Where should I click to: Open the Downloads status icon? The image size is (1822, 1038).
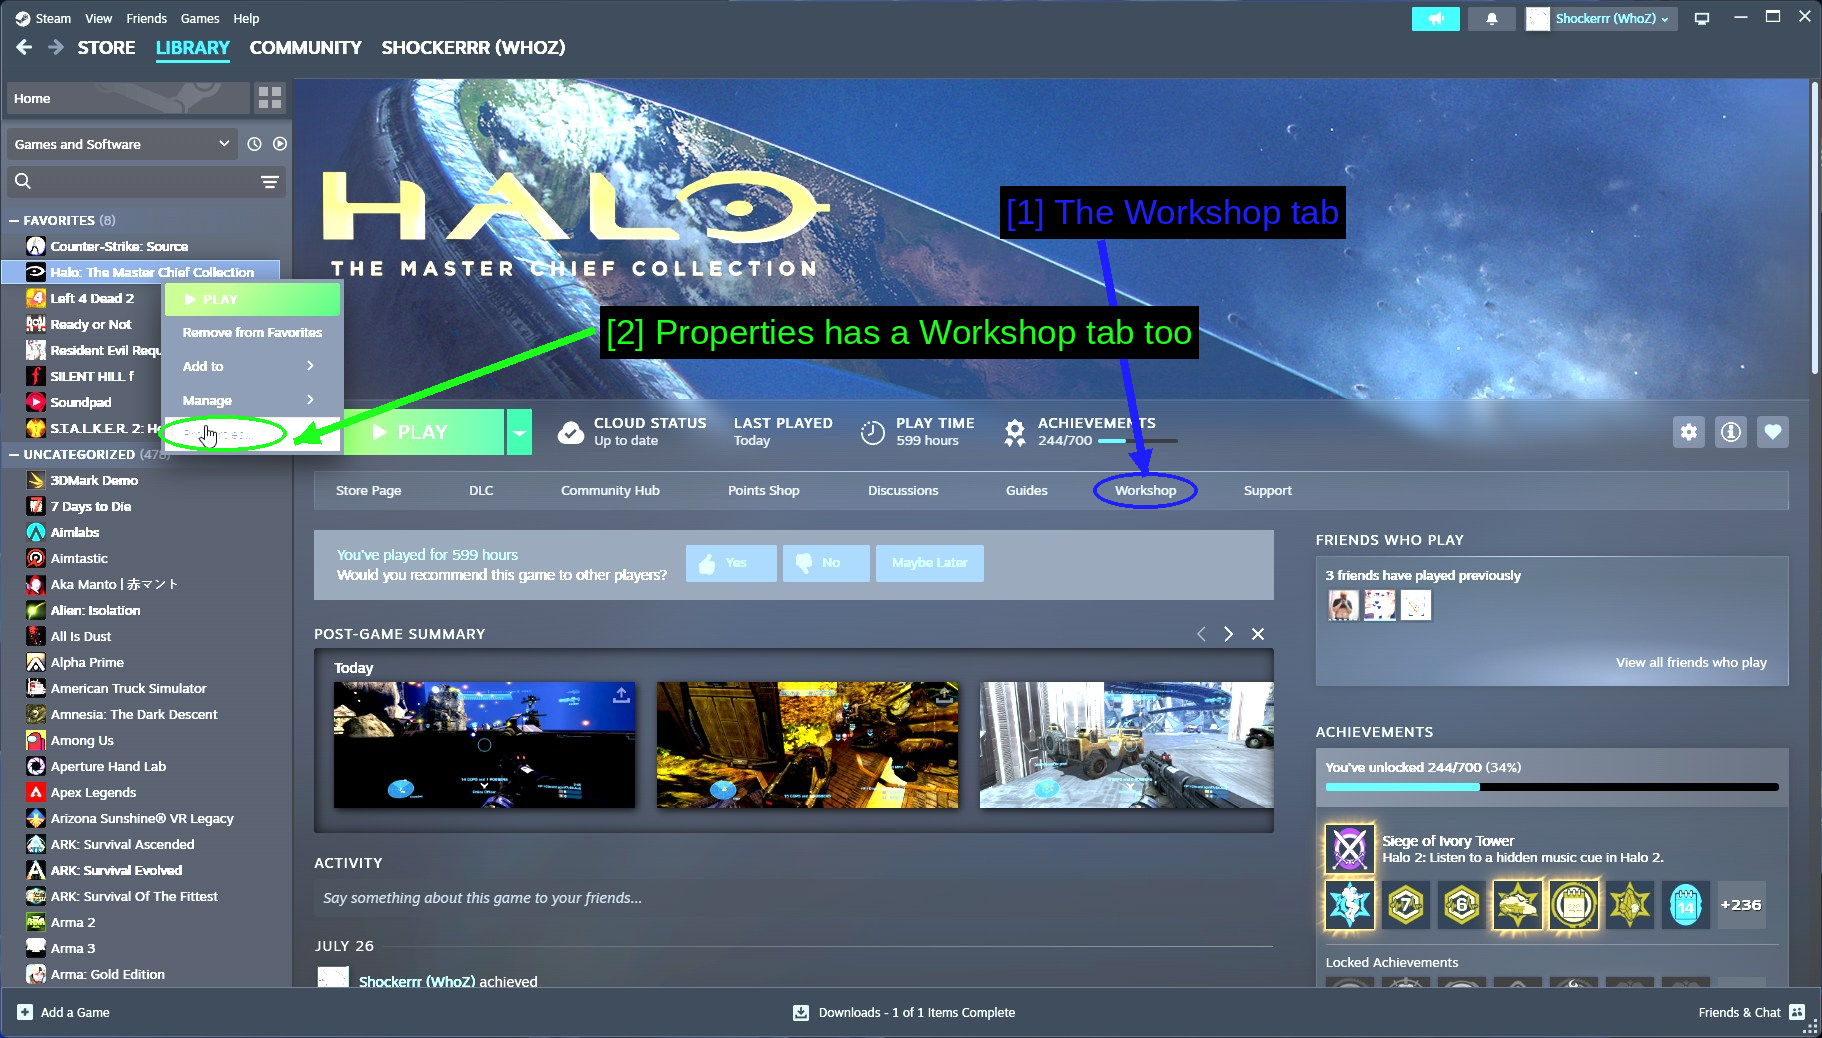pos(801,1012)
